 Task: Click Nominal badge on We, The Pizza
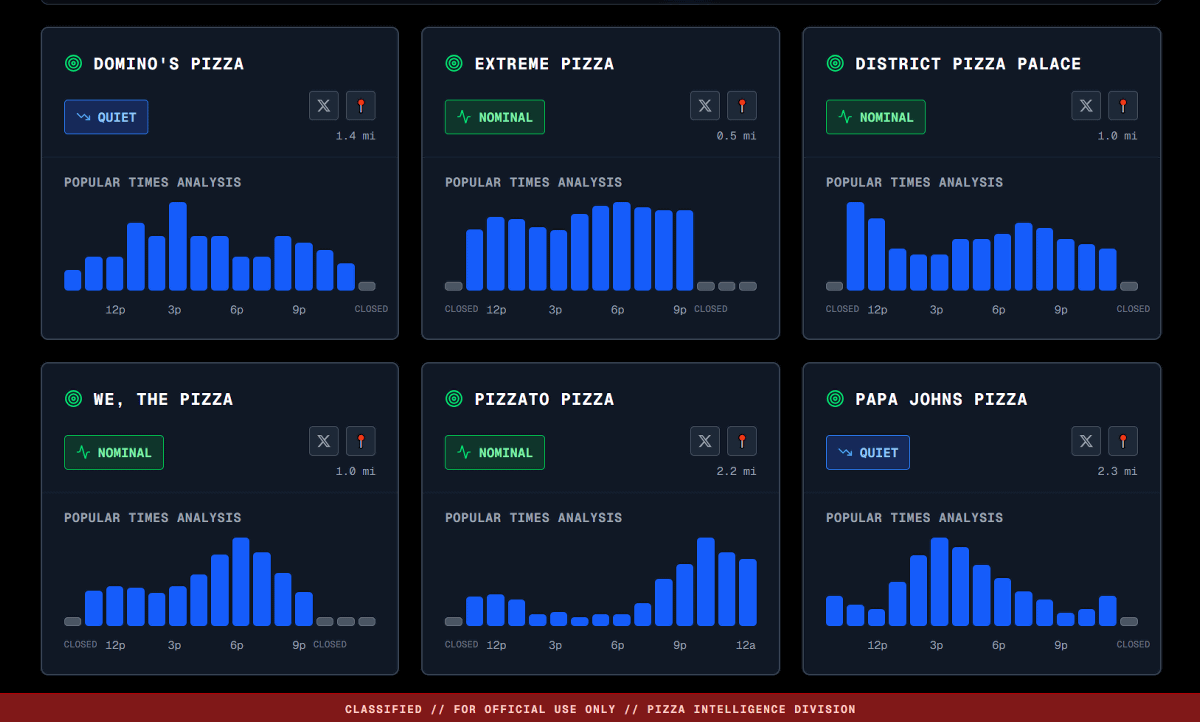tap(114, 452)
